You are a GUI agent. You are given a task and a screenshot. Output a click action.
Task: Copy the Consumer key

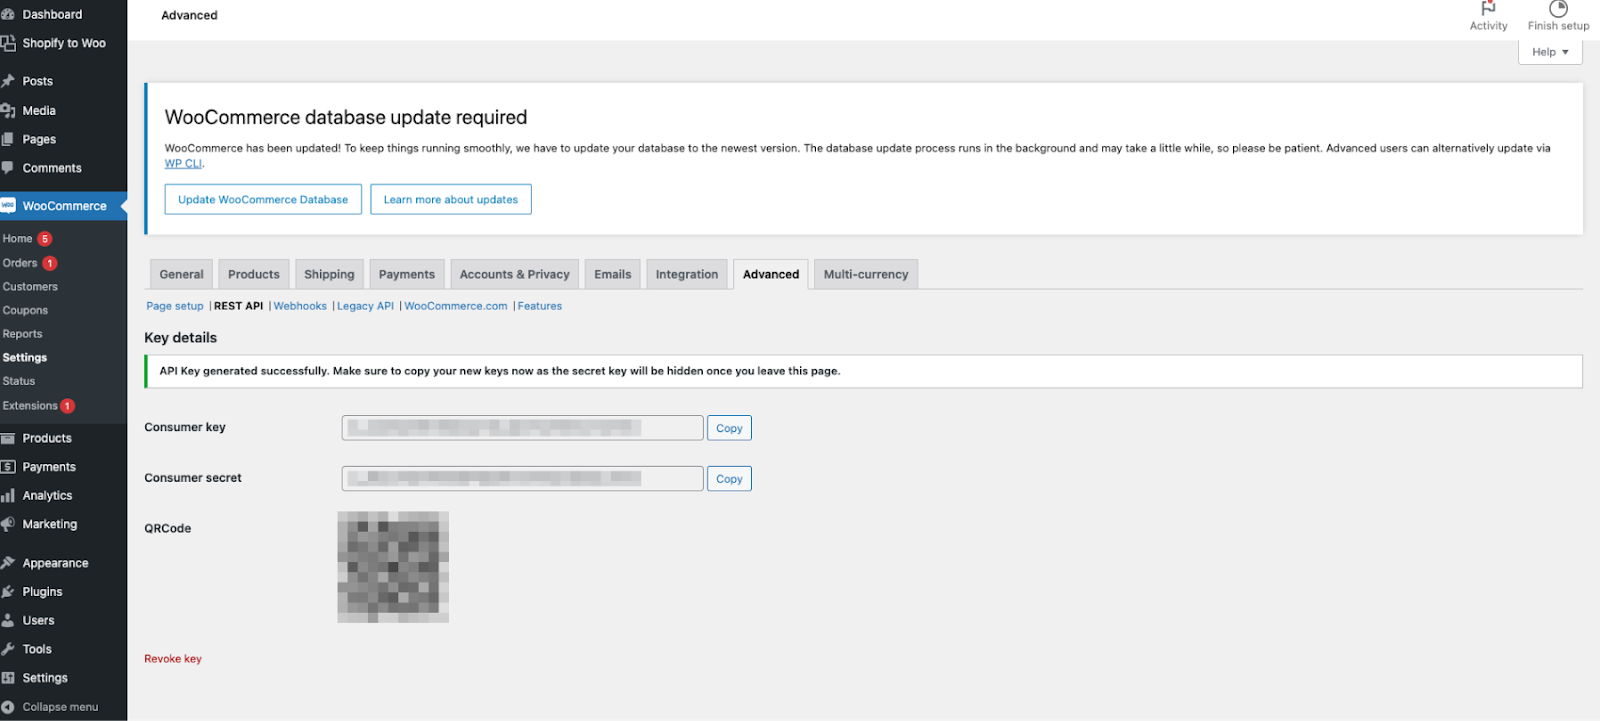(729, 428)
